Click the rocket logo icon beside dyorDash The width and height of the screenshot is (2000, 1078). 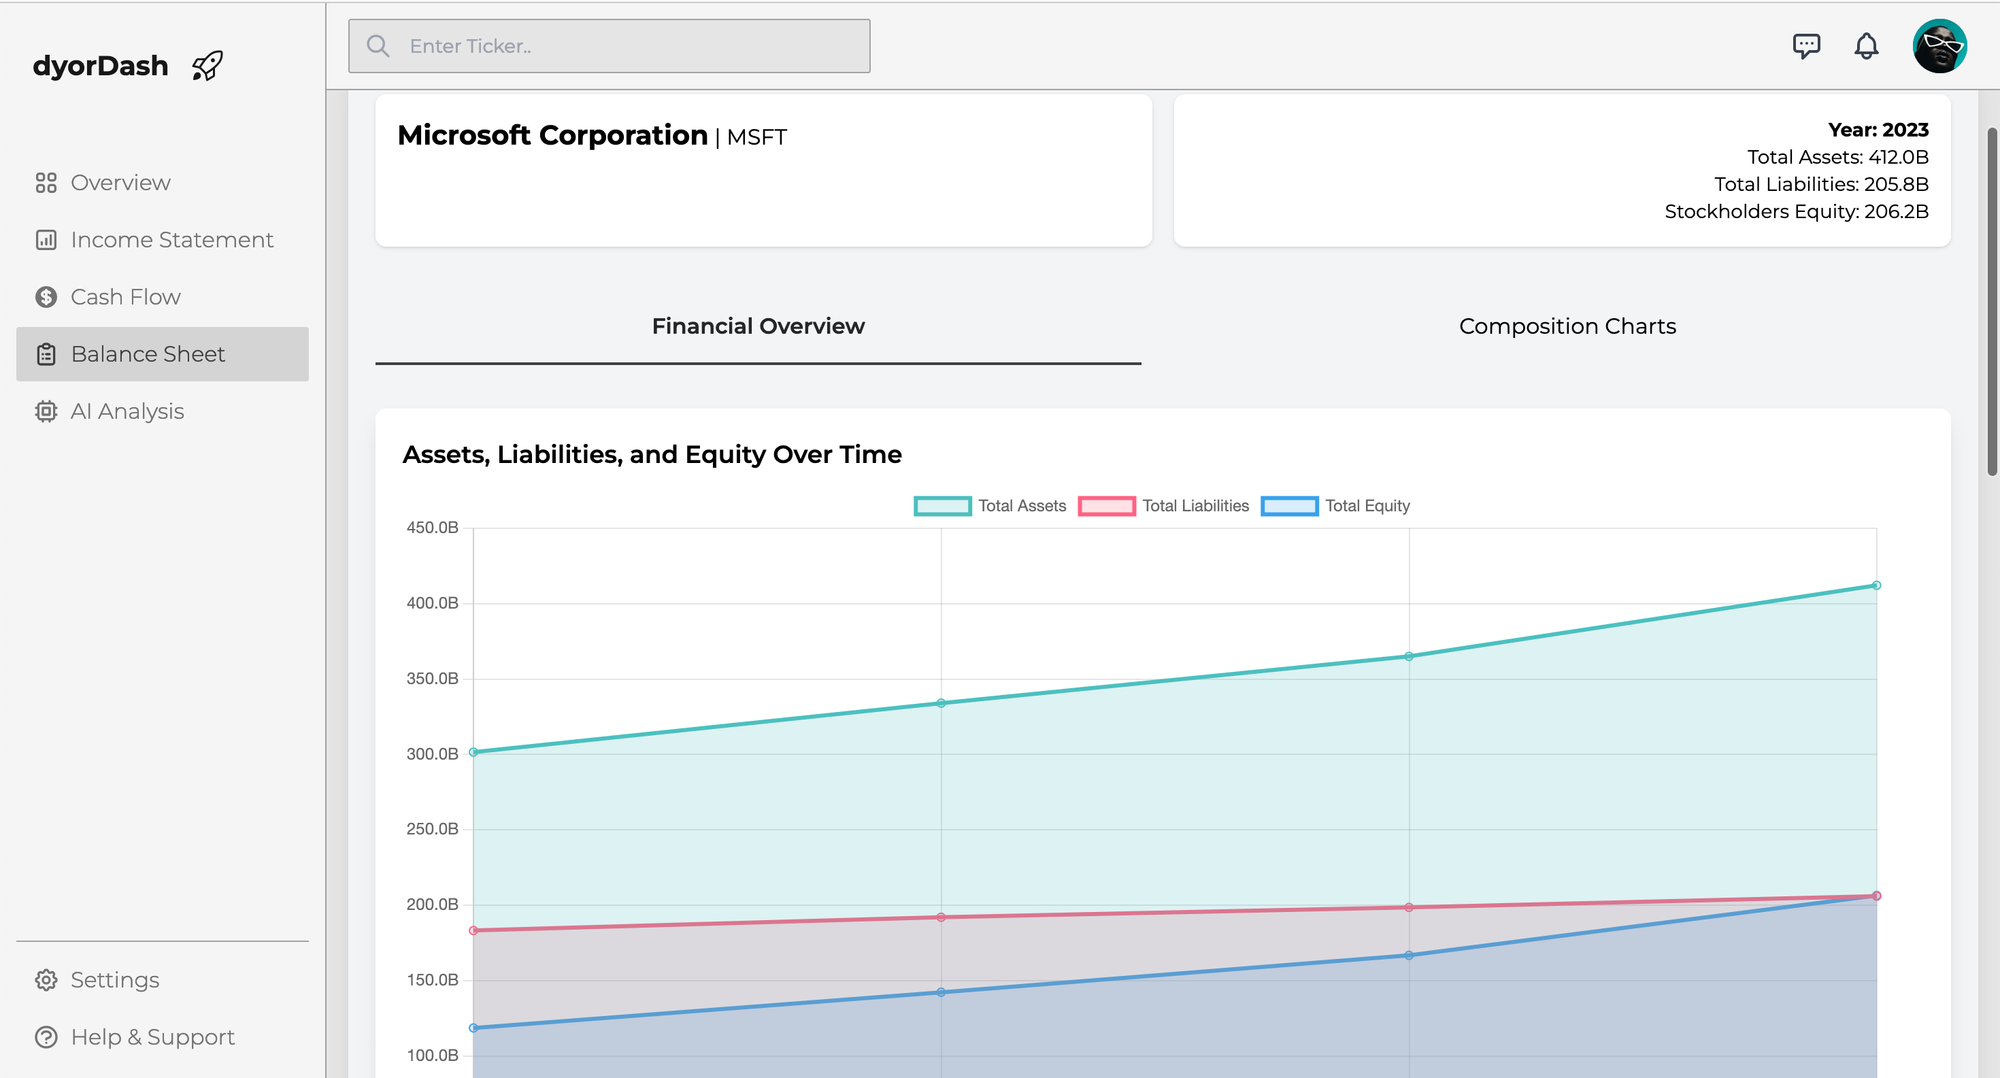click(x=207, y=66)
